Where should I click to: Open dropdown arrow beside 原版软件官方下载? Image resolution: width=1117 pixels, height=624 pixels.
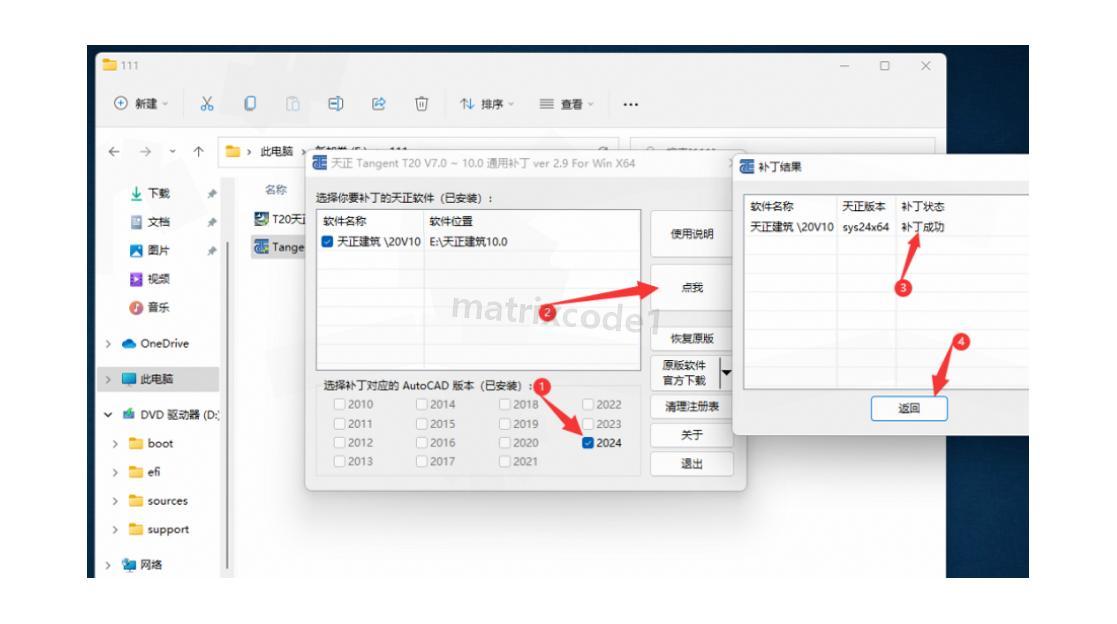pyautogui.click(x=726, y=373)
